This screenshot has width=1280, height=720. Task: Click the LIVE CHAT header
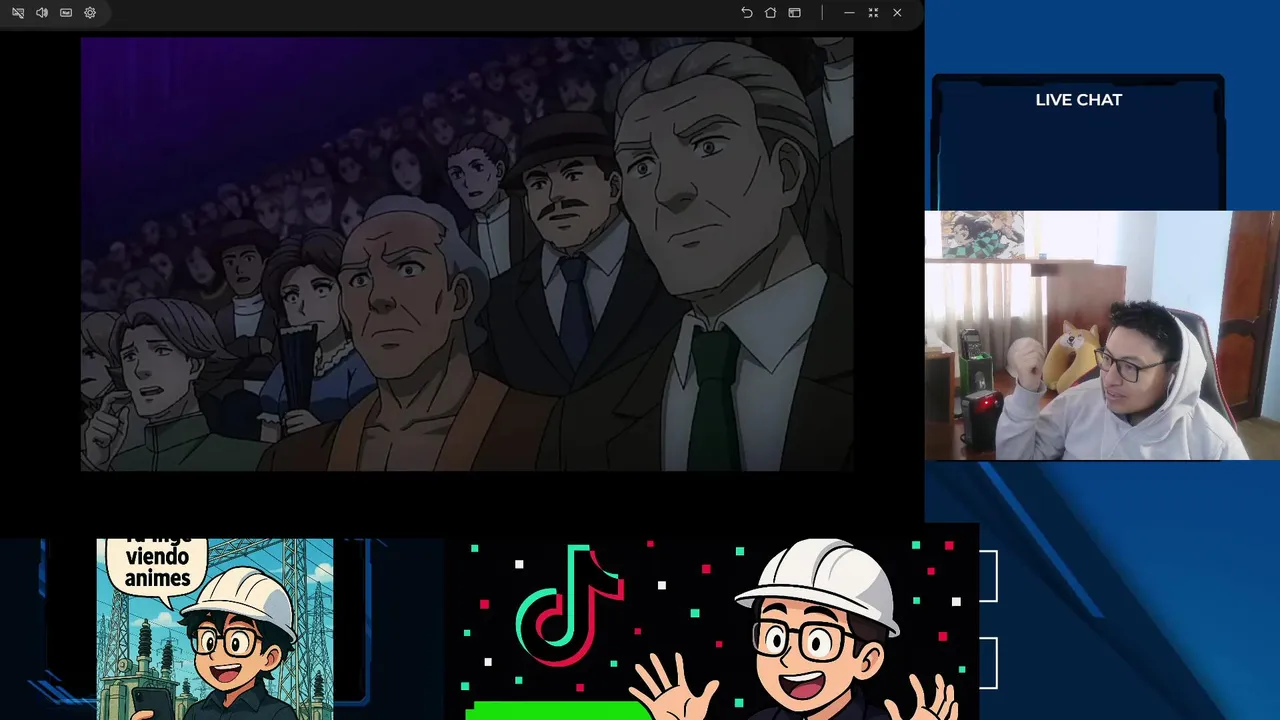[x=1078, y=100]
